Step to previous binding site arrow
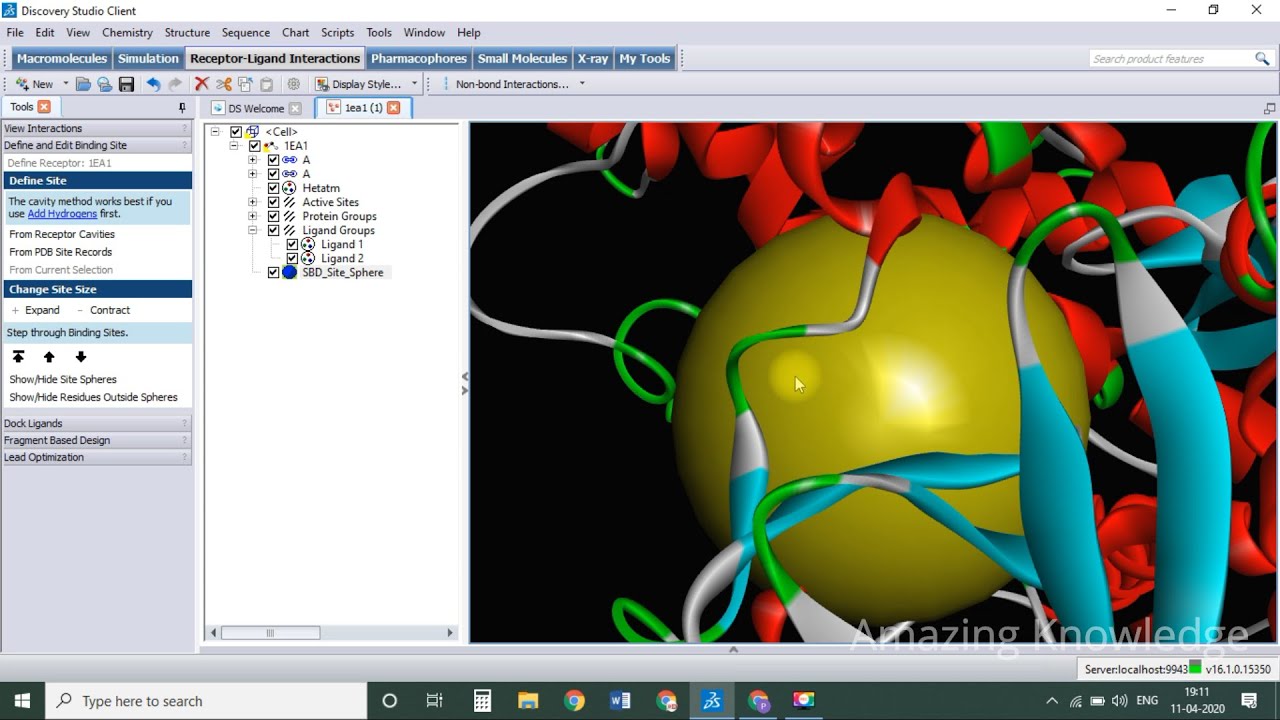 pos(49,357)
